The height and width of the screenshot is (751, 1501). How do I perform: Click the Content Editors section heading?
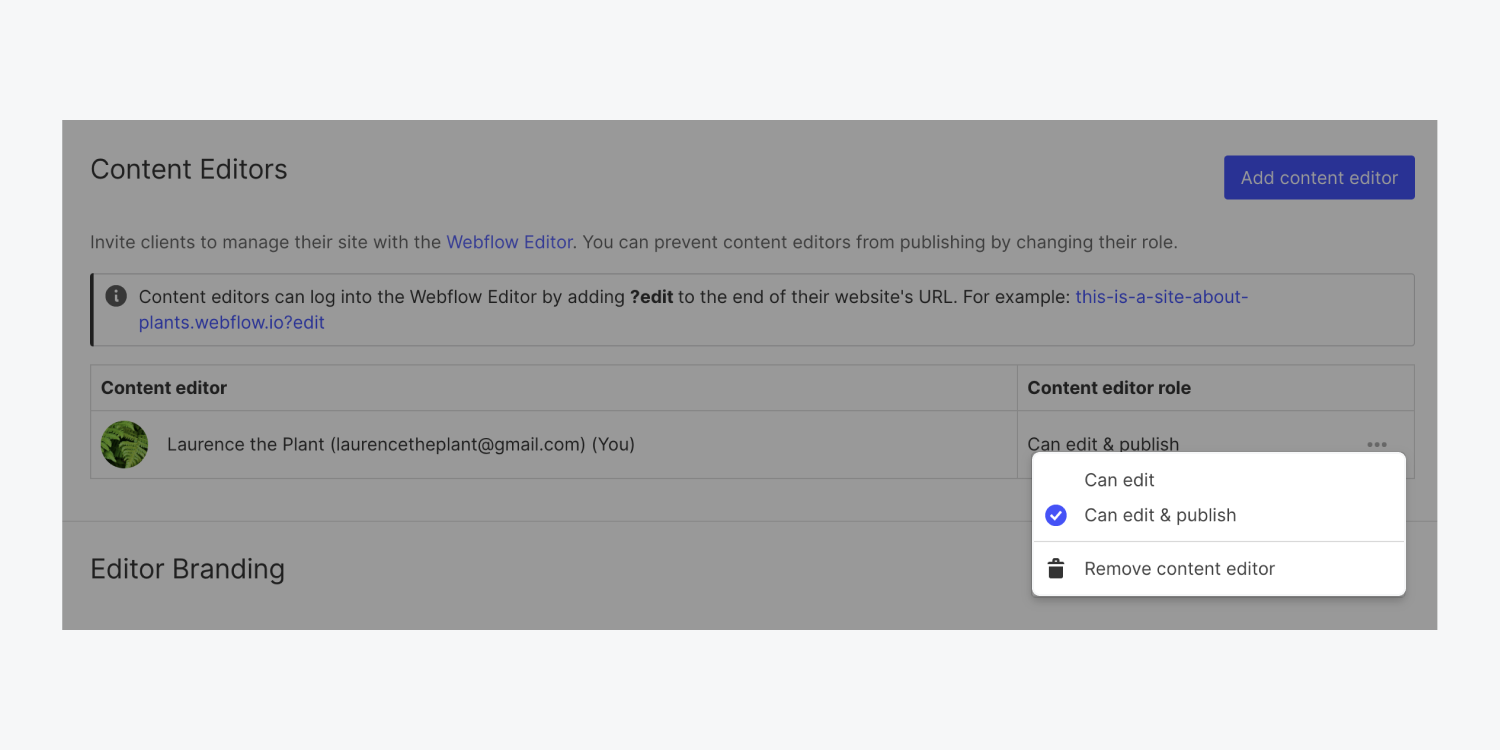pos(189,170)
